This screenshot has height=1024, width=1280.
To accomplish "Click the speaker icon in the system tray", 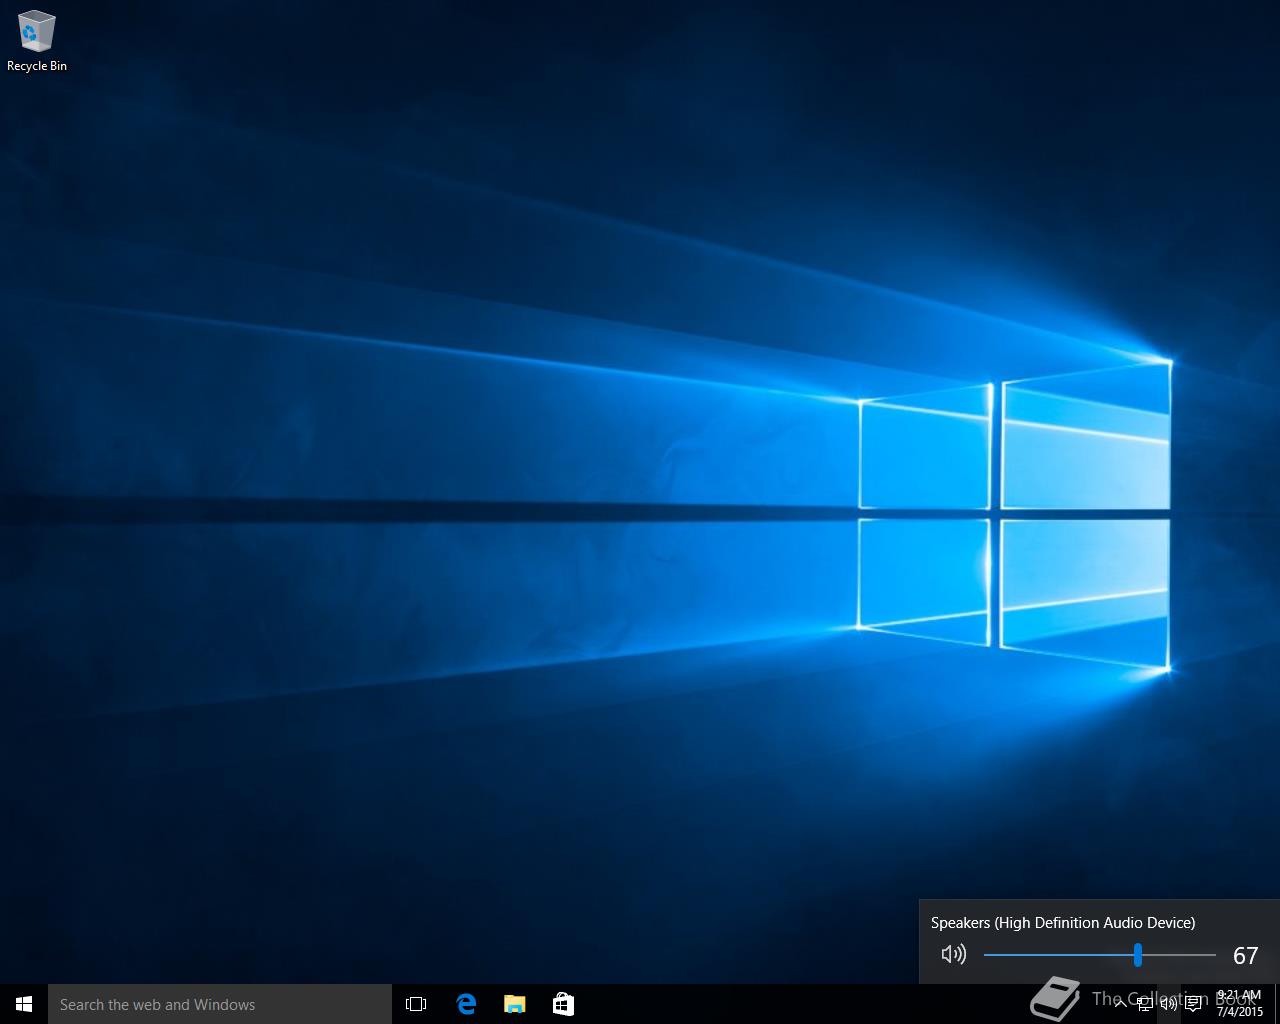I will (x=1168, y=1004).
